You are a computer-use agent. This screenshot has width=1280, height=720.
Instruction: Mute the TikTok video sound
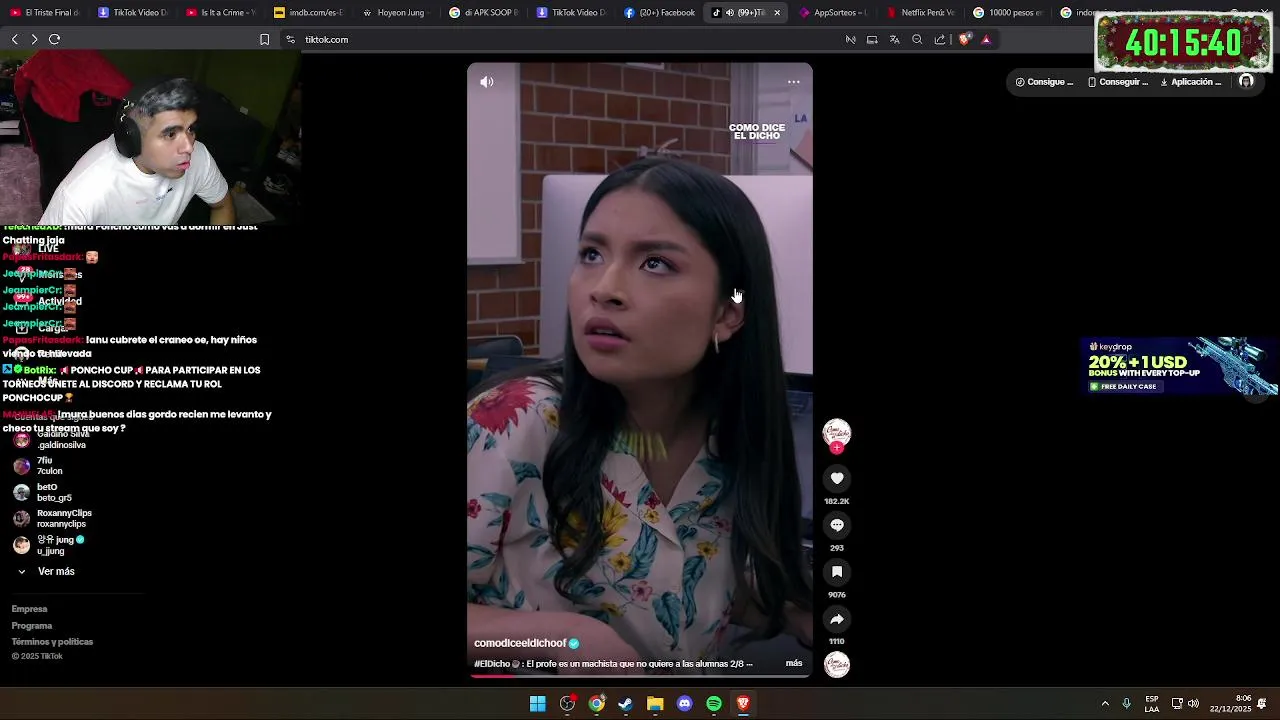pyautogui.click(x=487, y=82)
